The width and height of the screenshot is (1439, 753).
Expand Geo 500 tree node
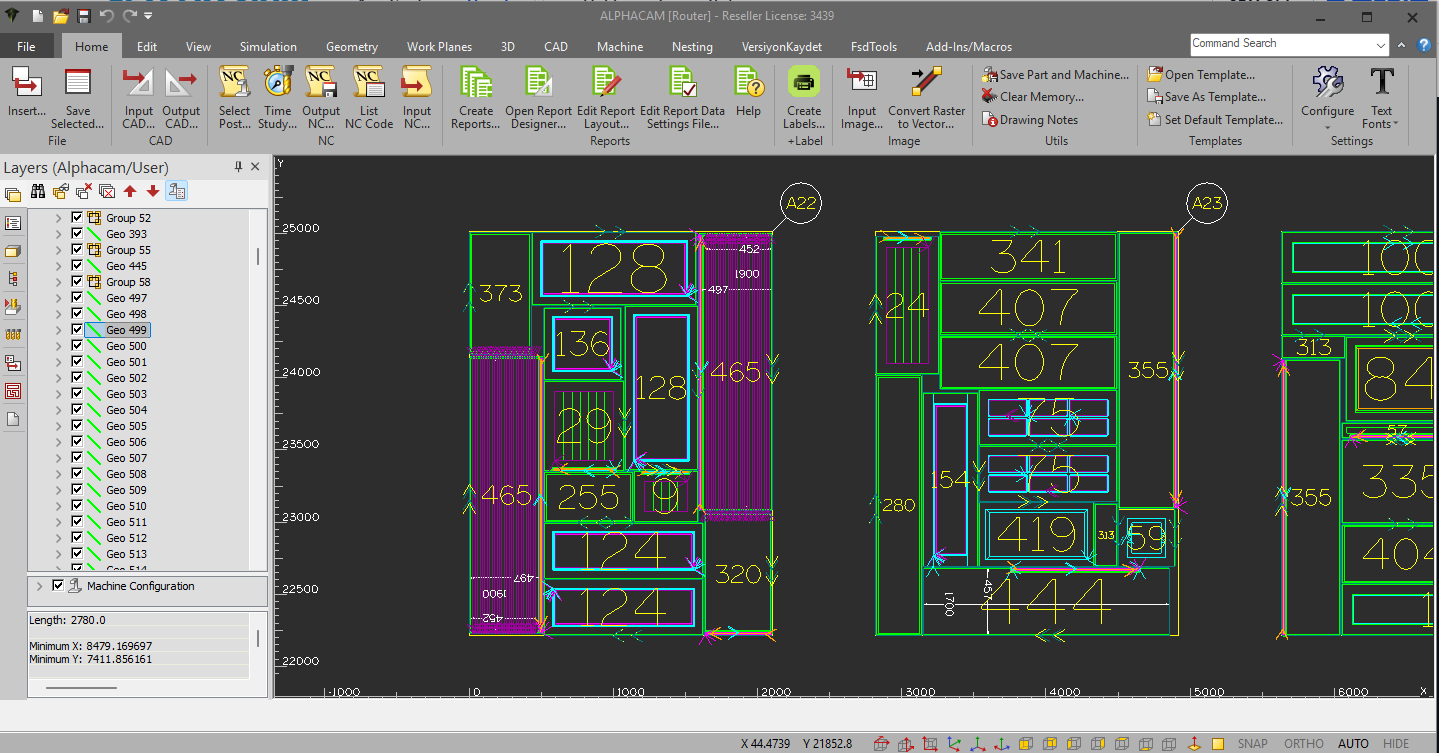coord(58,346)
